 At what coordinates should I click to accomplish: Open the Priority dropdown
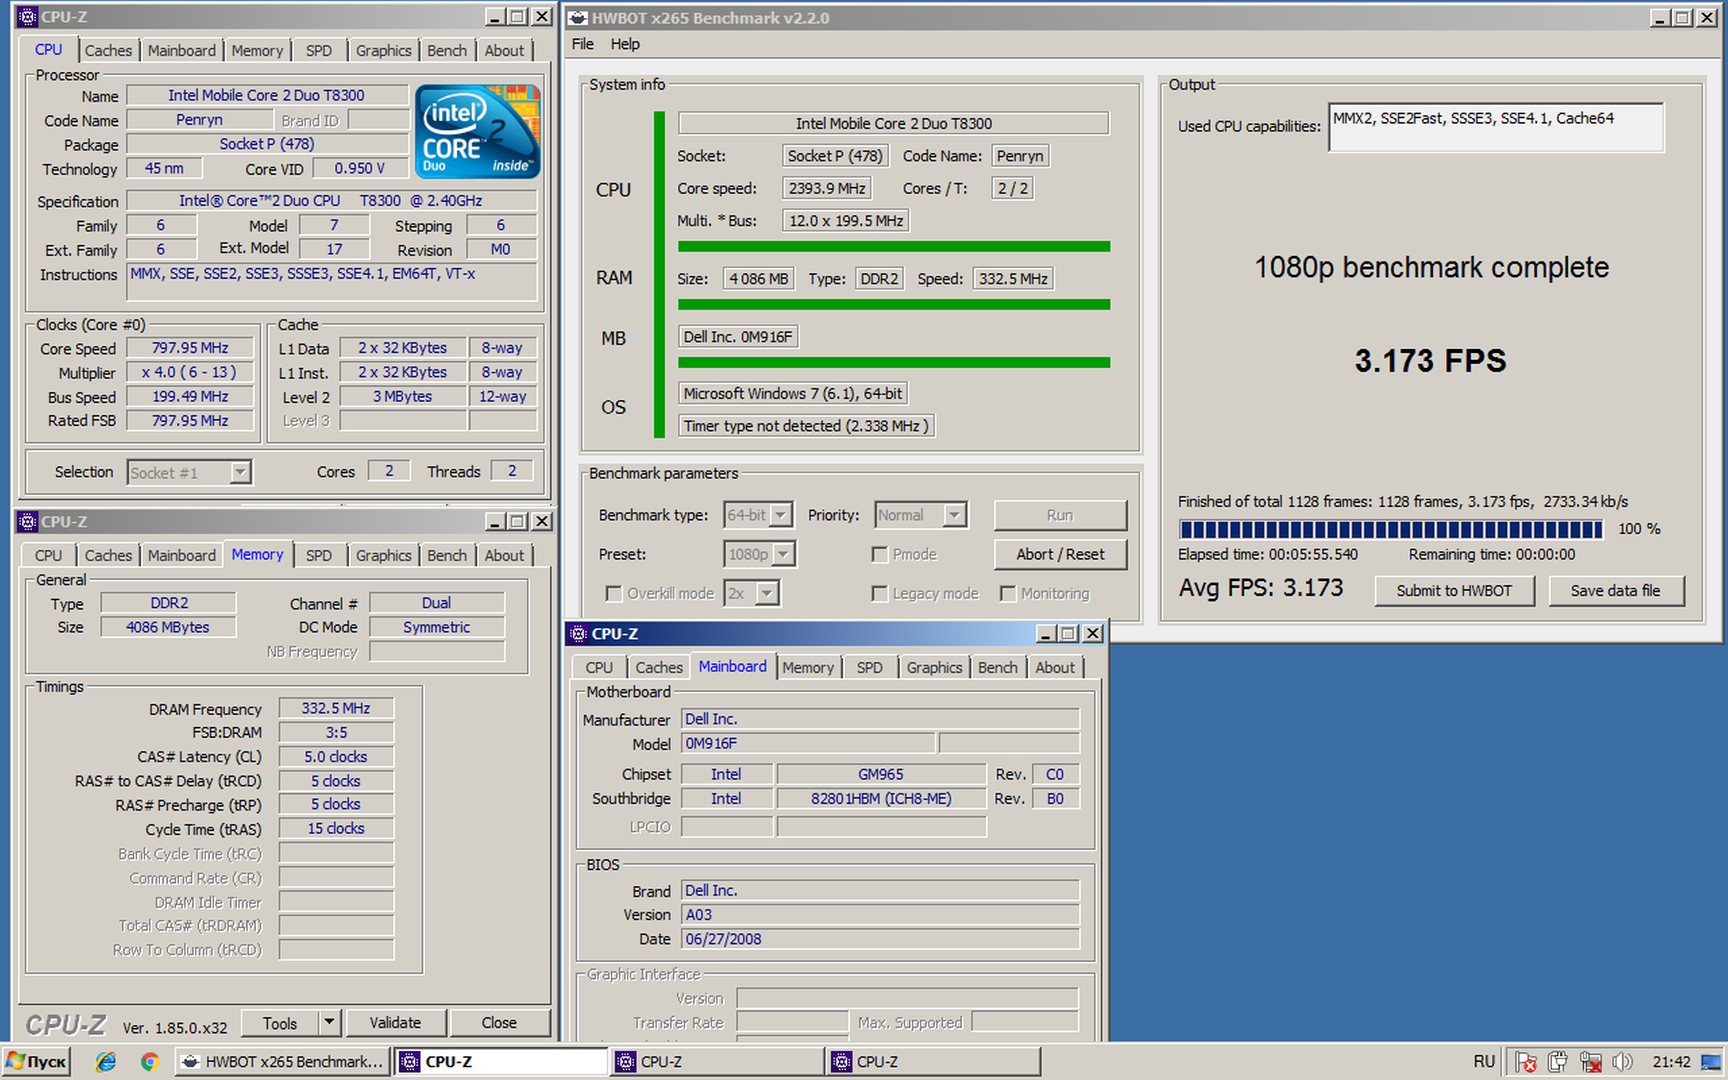tap(955, 515)
